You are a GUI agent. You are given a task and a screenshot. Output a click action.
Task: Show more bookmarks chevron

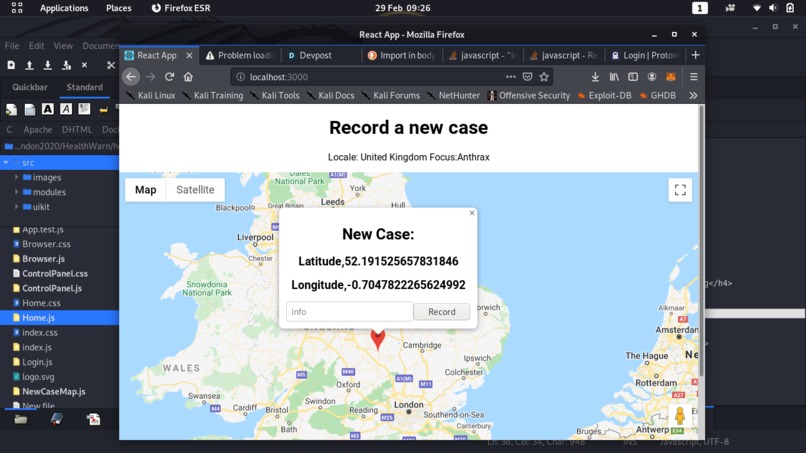point(693,95)
